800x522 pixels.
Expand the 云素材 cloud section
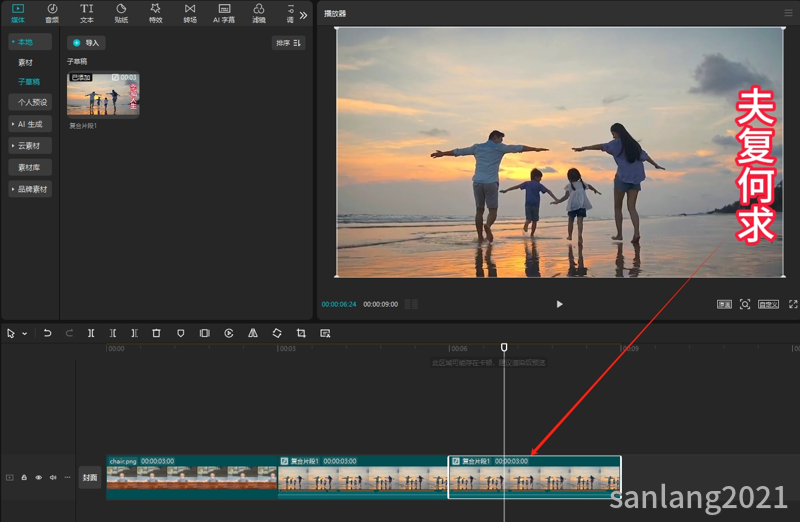coord(30,145)
